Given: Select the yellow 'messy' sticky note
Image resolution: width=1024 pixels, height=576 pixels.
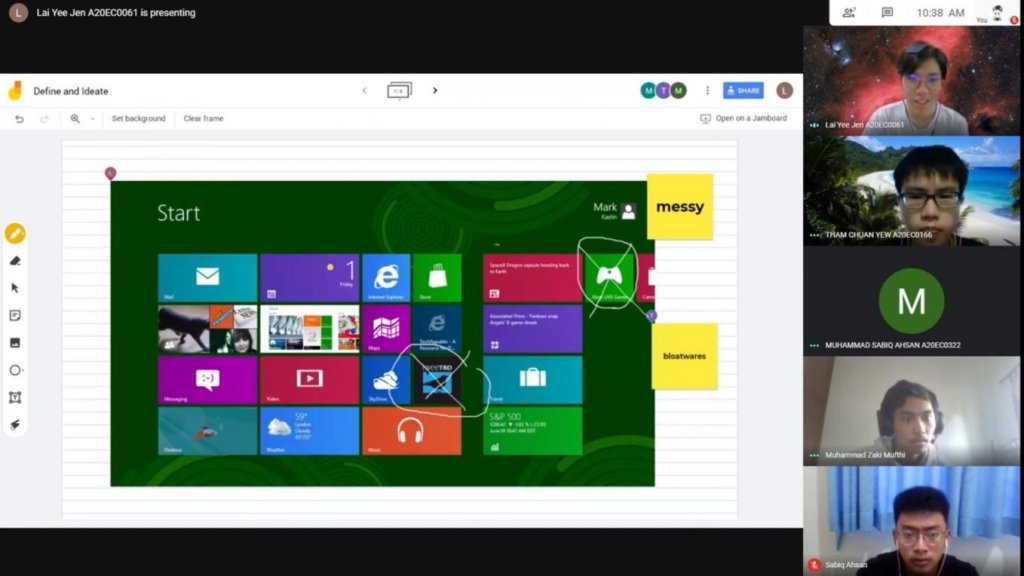Looking at the screenshot, I should [680, 207].
